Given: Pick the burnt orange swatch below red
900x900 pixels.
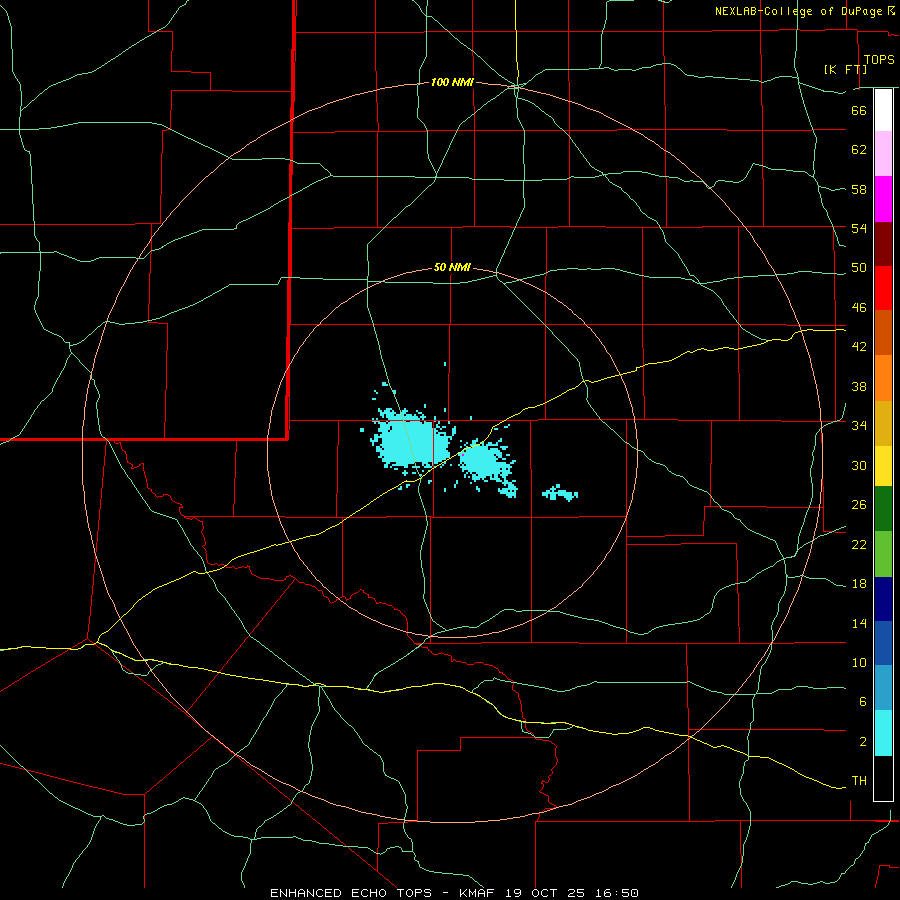Looking at the screenshot, I should [883, 332].
